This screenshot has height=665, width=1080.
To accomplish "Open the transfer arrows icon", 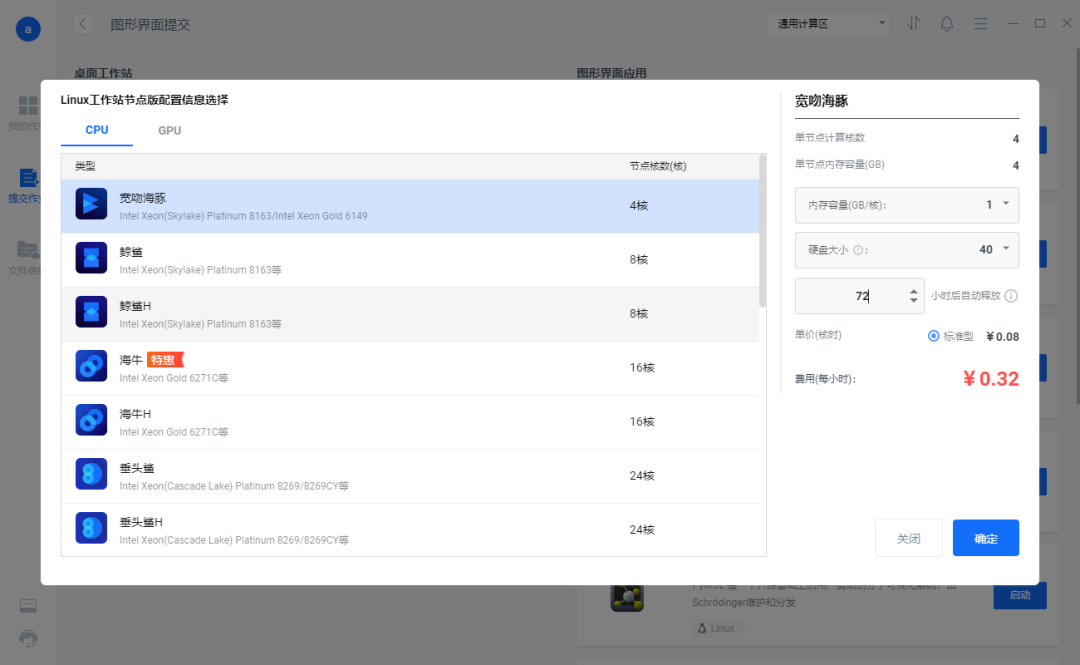I will point(913,23).
